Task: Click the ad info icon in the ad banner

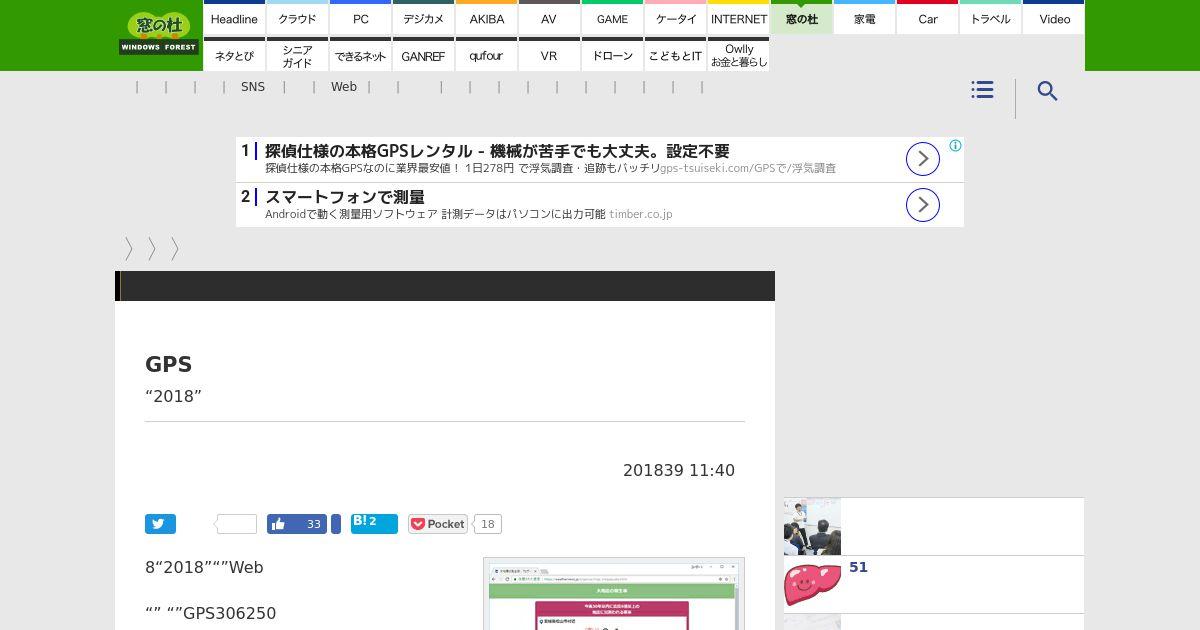Action: click(955, 146)
